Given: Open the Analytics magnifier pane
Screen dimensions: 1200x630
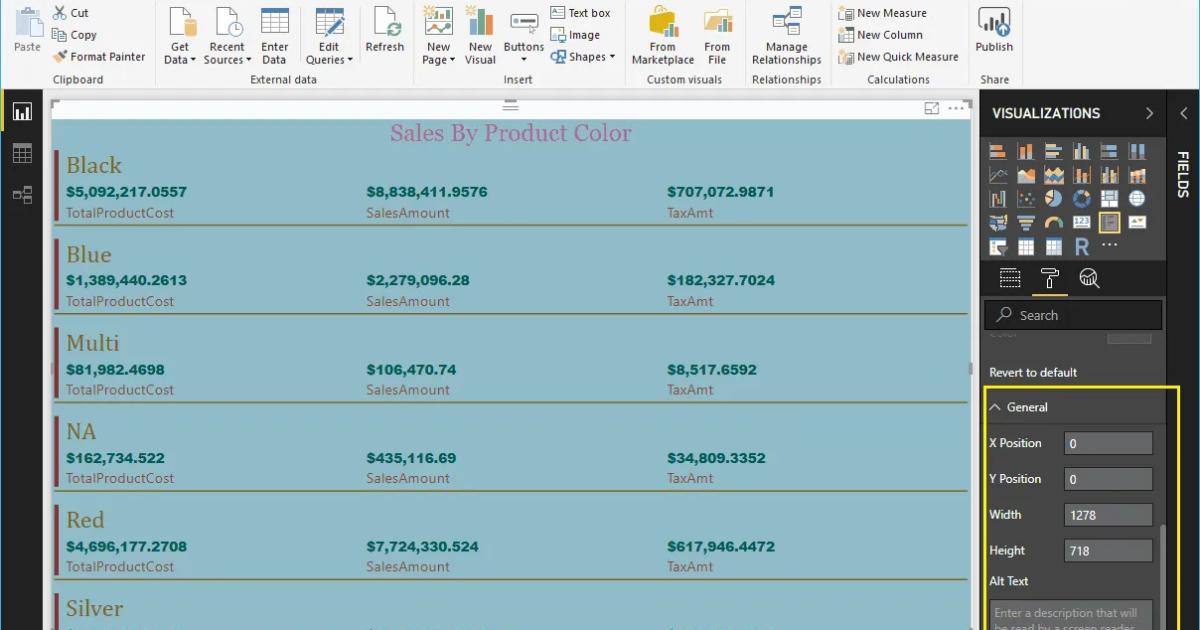Looking at the screenshot, I should click(1089, 278).
